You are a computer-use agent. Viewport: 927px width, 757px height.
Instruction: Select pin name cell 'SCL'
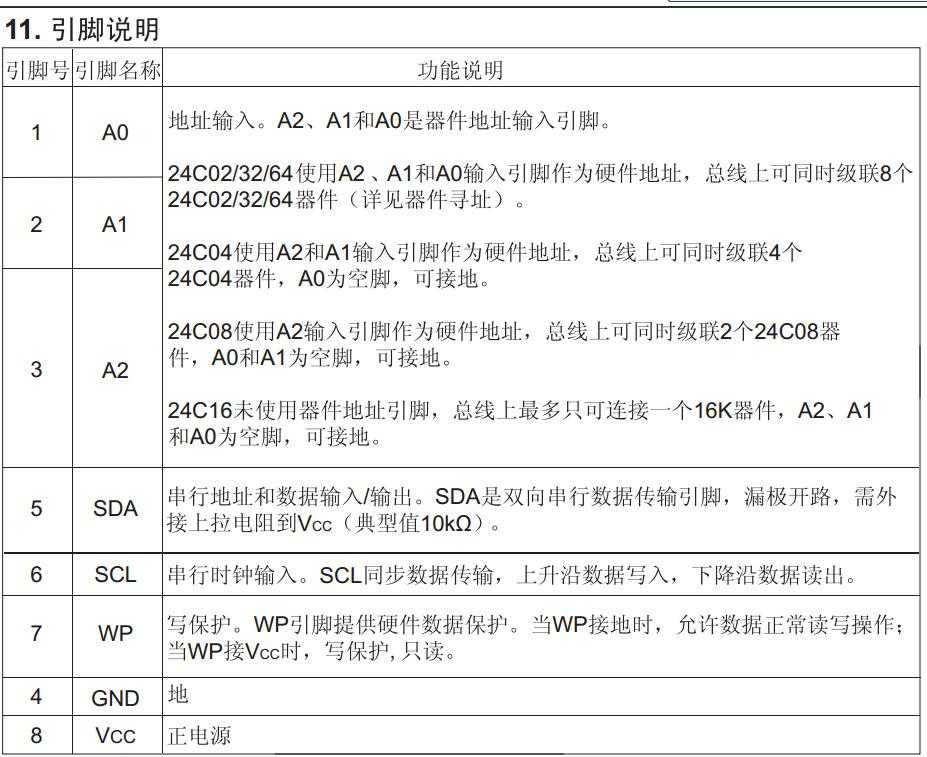click(116, 574)
